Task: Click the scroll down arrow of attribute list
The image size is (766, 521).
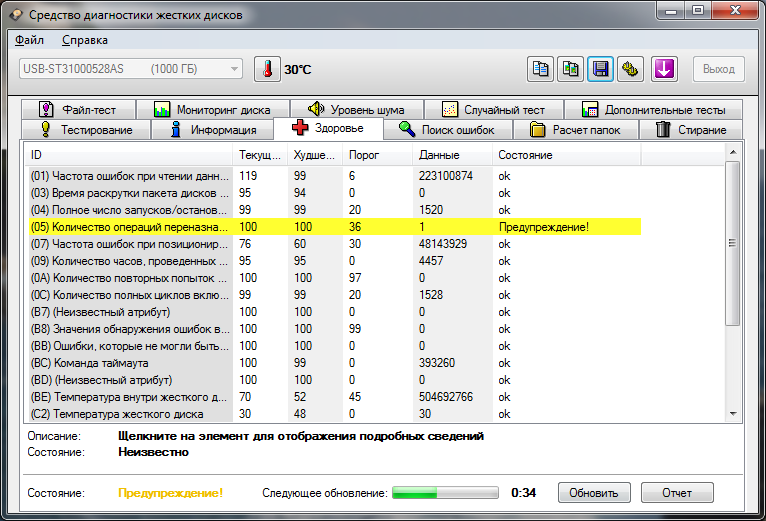Action: (x=733, y=412)
